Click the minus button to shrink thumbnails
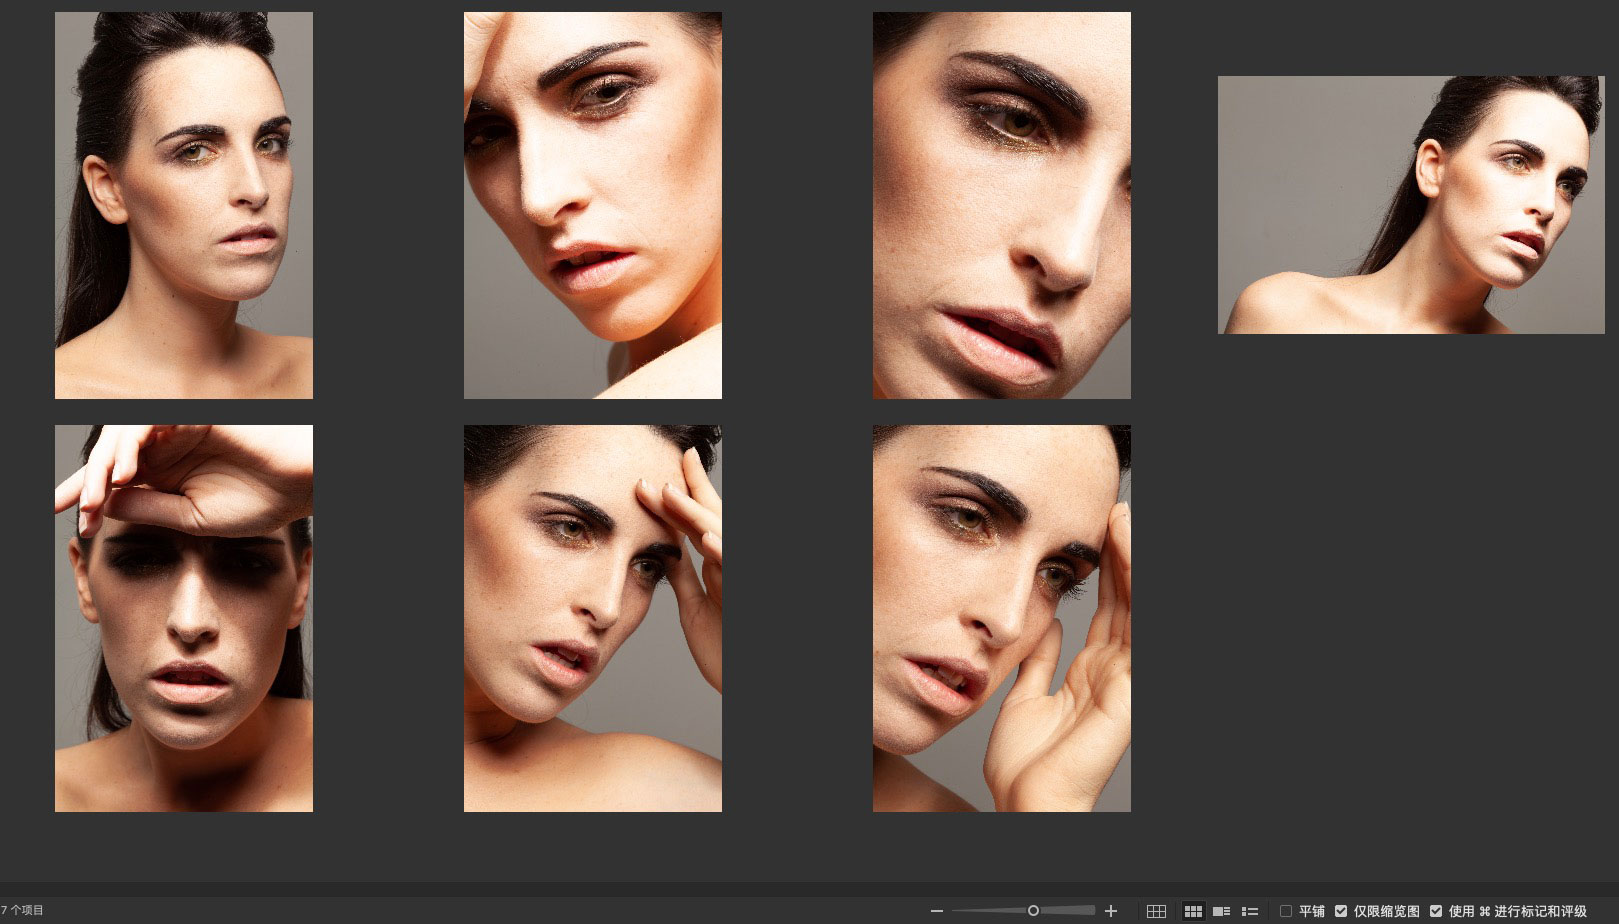1619x924 pixels. click(x=936, y=911)
